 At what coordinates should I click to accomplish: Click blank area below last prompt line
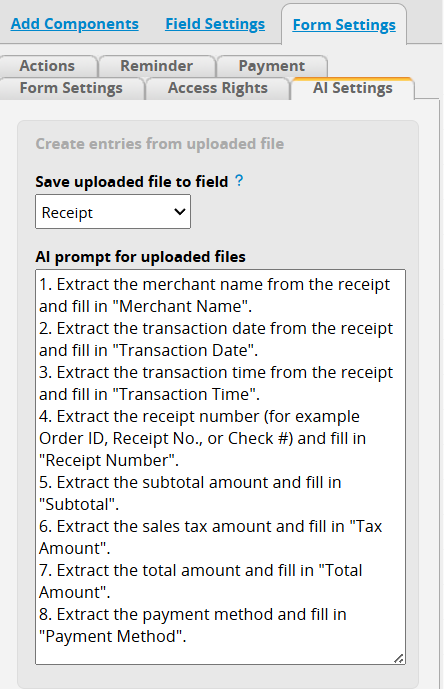[x=220, y=654]
